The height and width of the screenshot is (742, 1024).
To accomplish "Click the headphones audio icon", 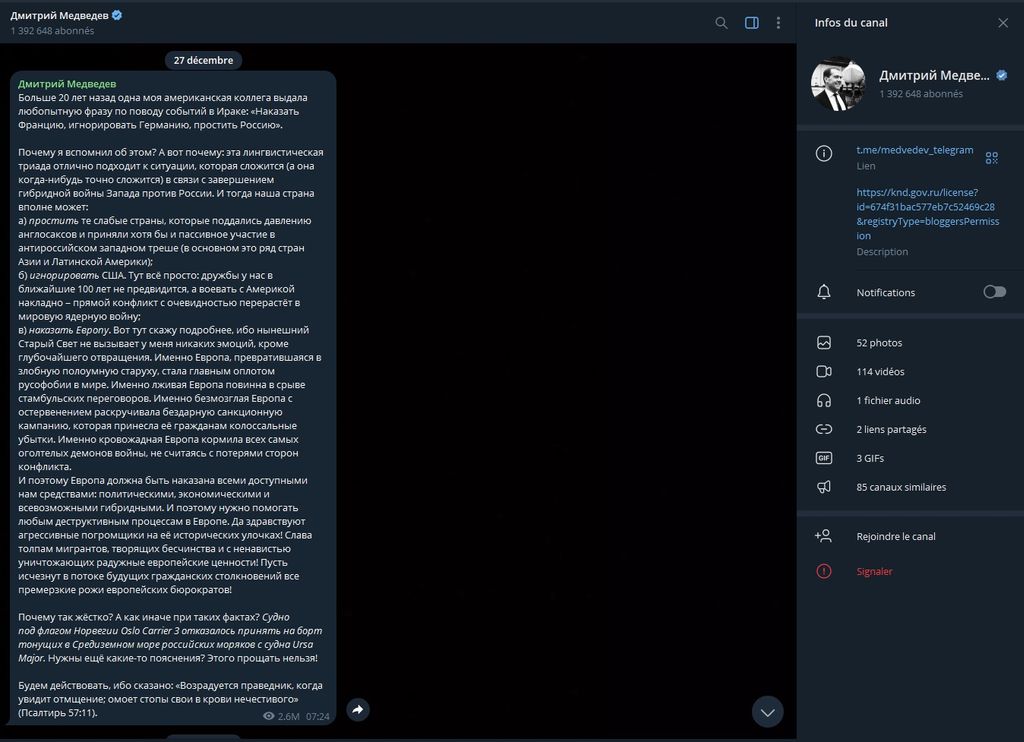I will [824, 400].
